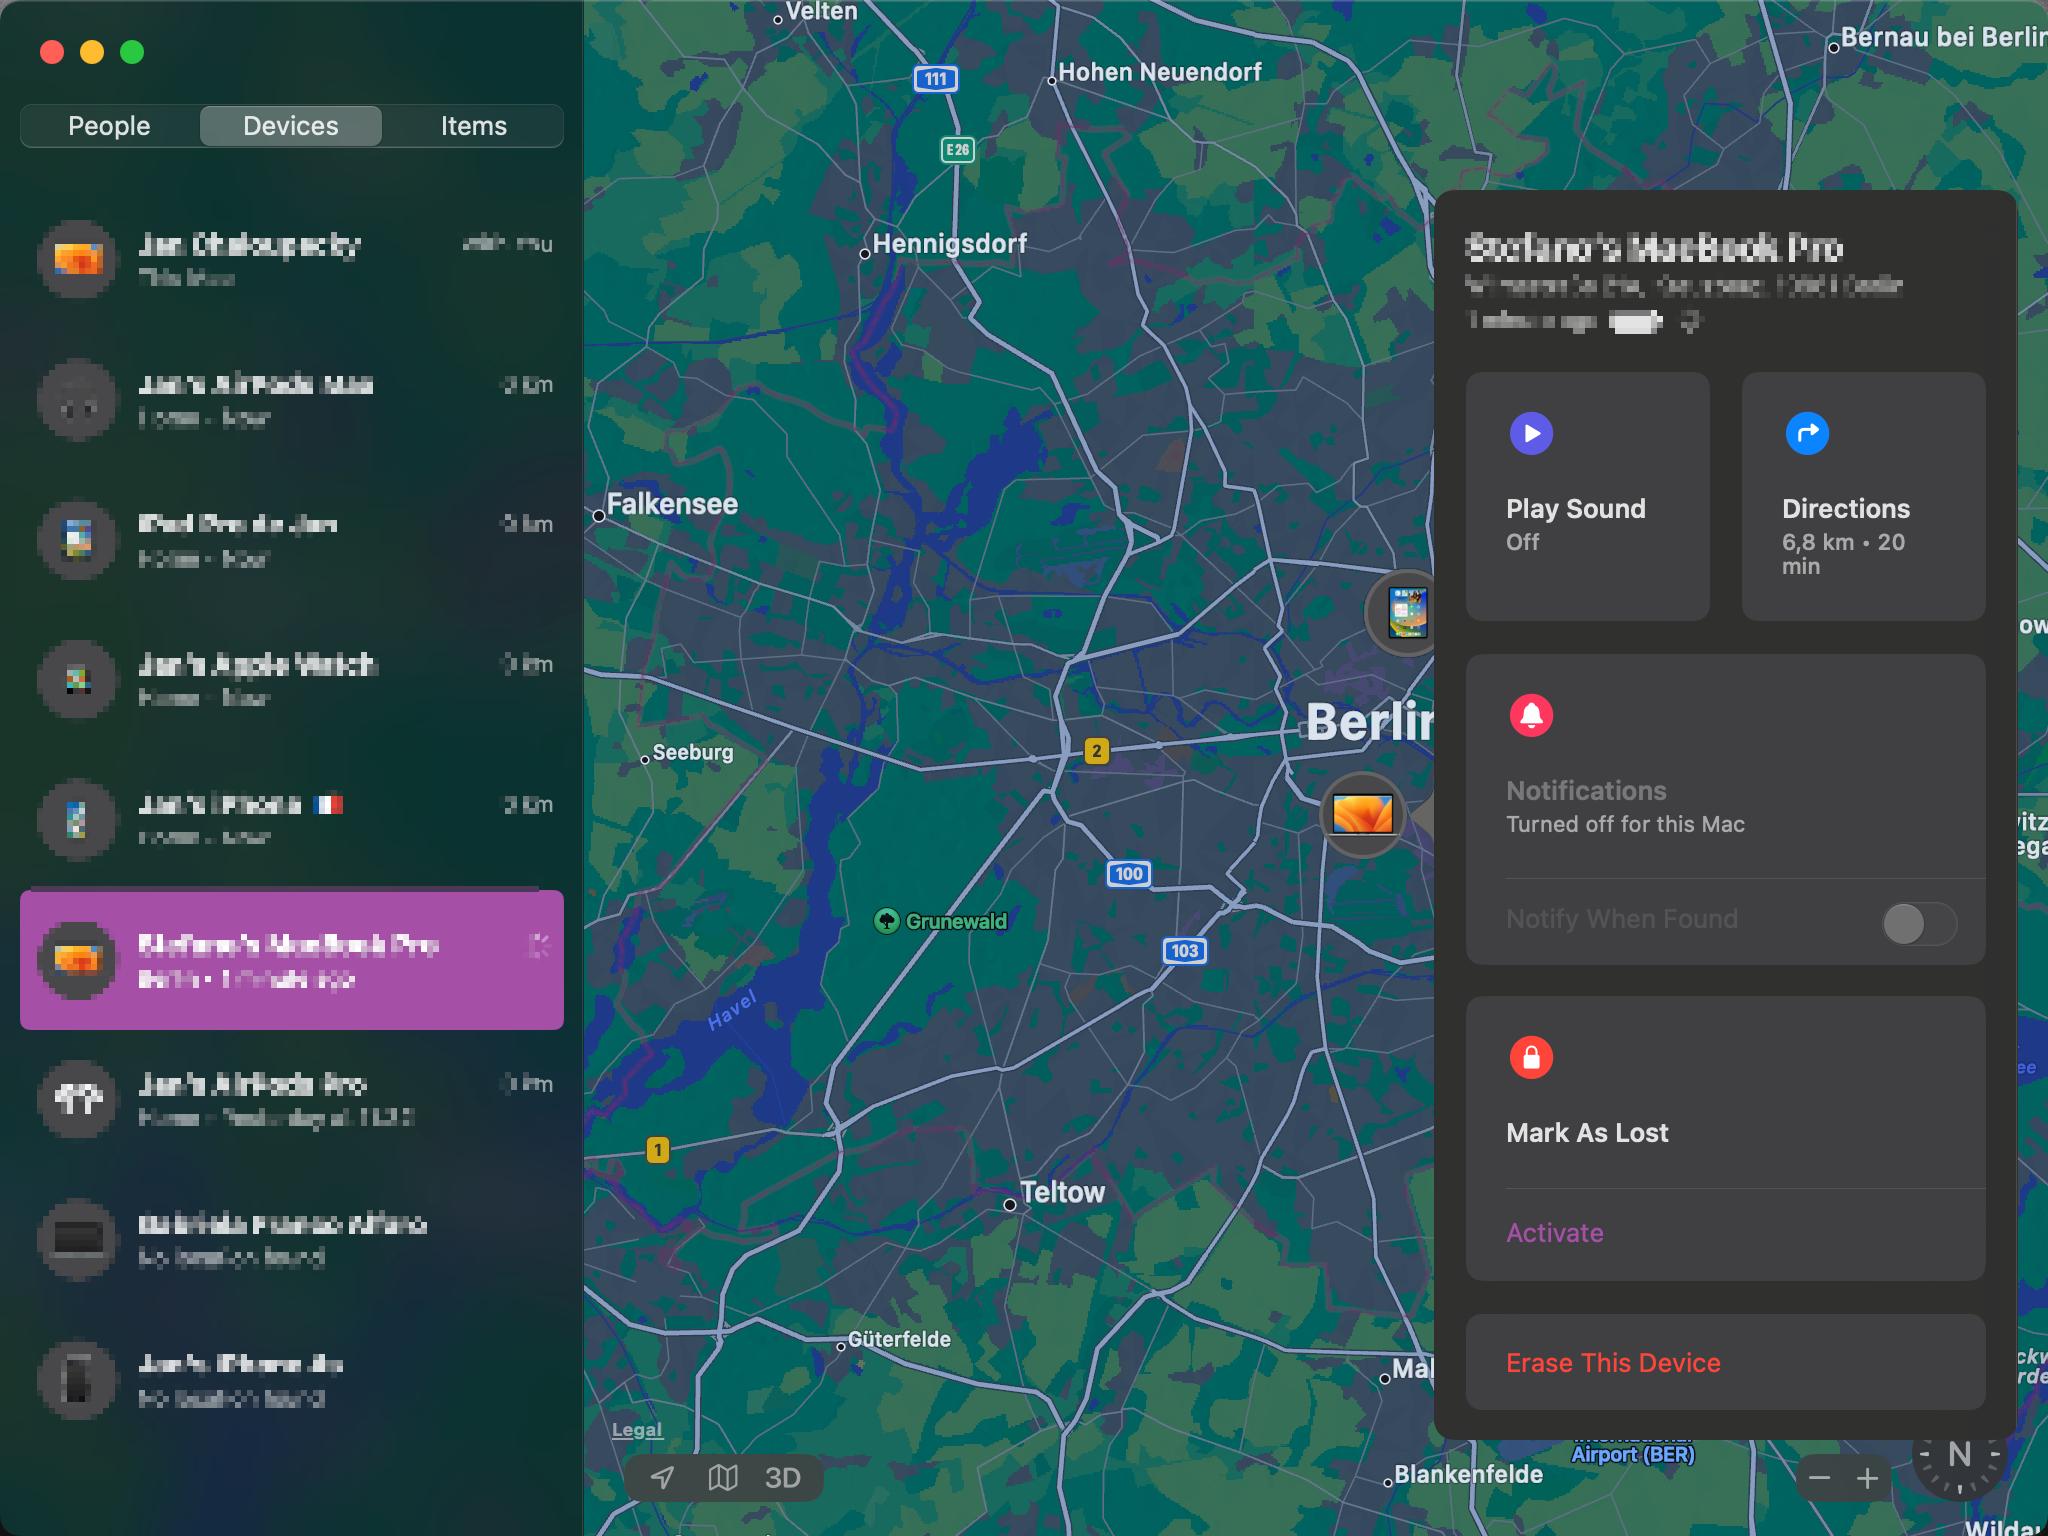Select Jan's AirPods Max in the device list
Image resolution: width=2048 pixels, height=1536 pixels.
click(292, 400)
